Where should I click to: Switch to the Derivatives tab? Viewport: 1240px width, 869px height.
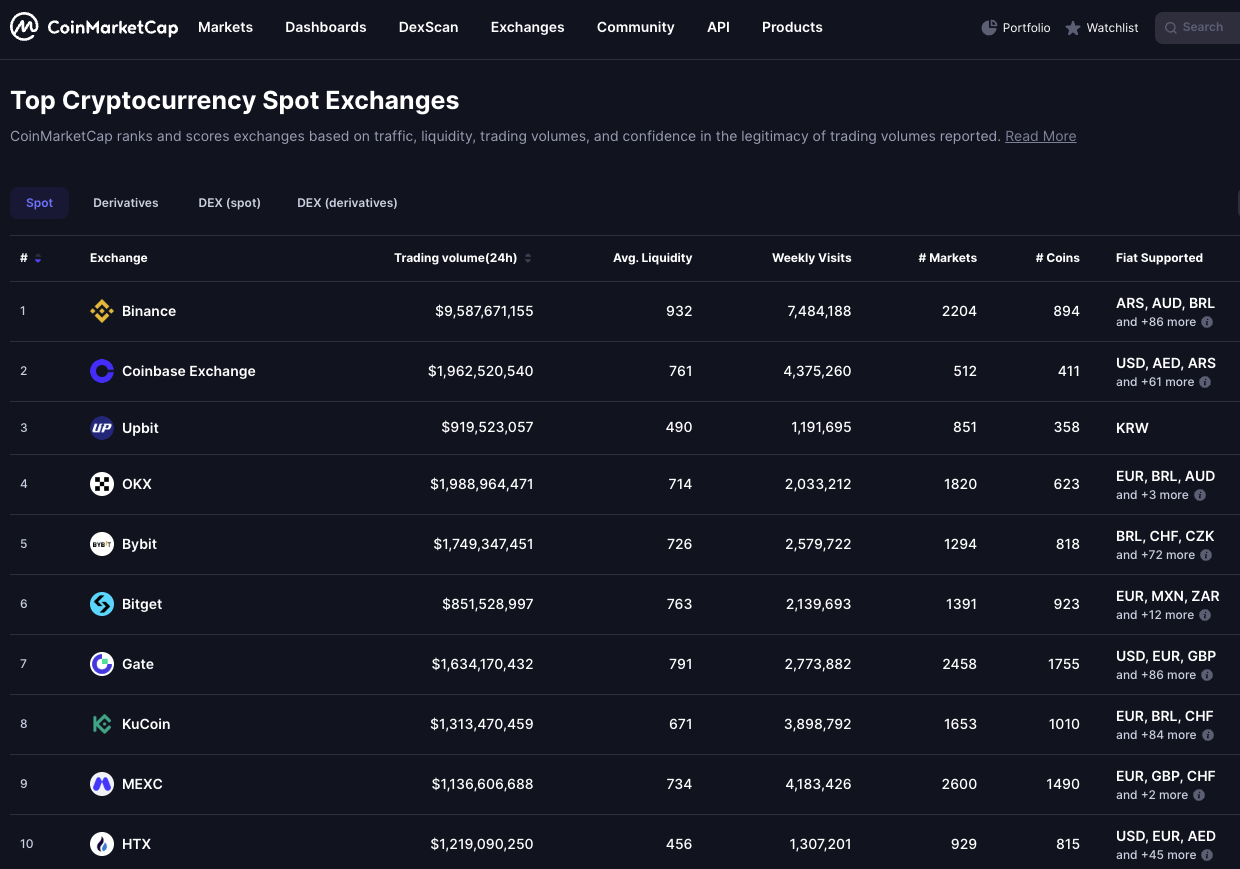coord(126,203)
